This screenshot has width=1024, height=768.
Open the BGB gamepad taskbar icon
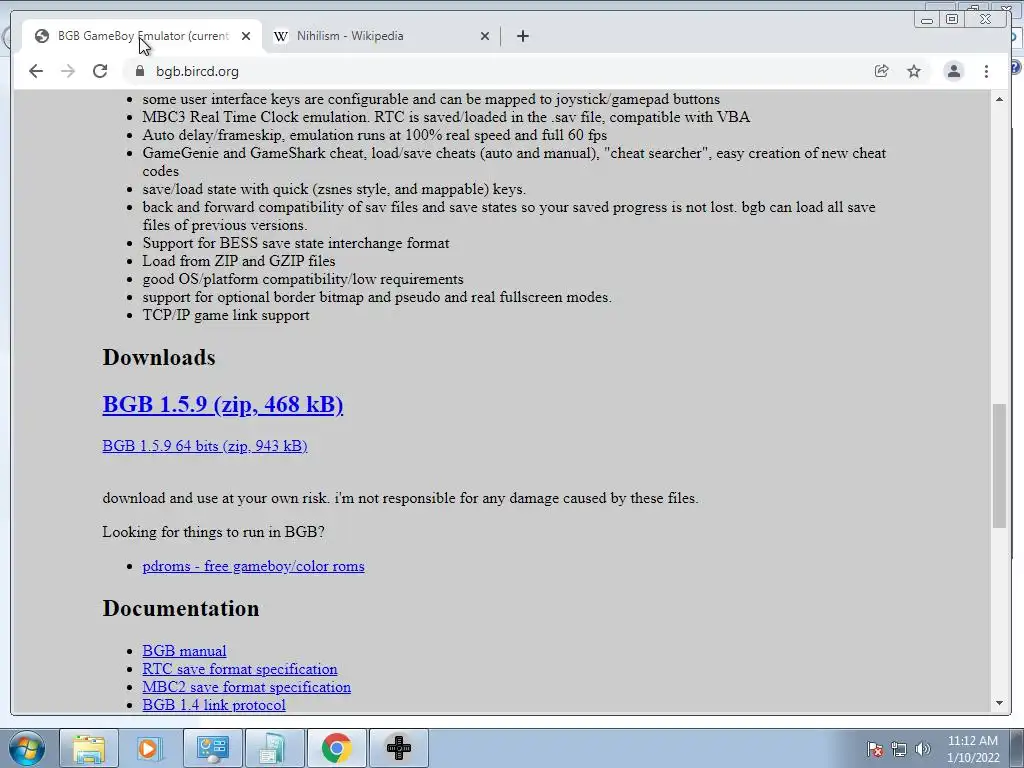(x=399, y=748)
